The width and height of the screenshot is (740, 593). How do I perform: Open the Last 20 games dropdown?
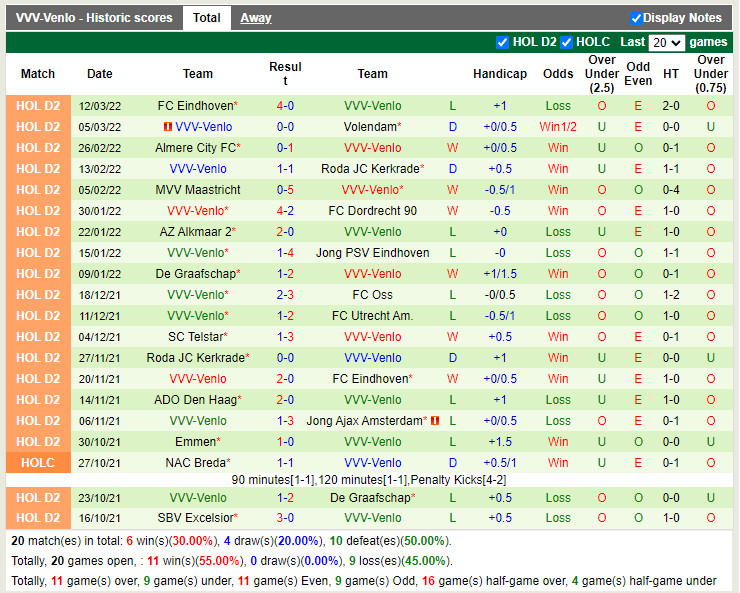(666, 42)
